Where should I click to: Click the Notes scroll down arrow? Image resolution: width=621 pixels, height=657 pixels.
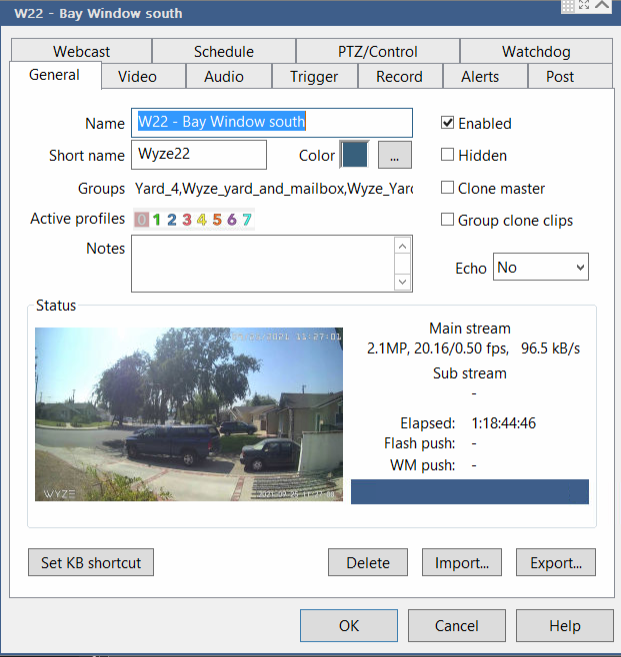click(x=403, y=282)
